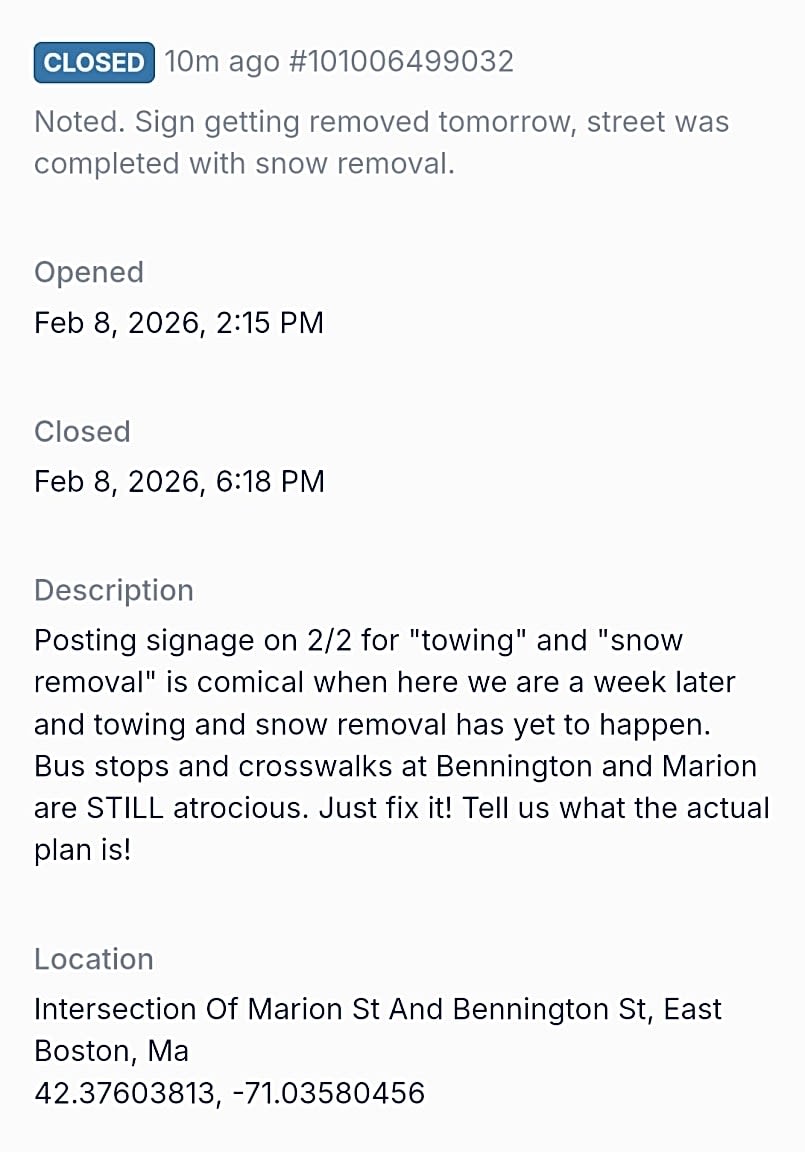Screen dimensions: 805x1152
Task: Click the Location heading
Action: pyautogui.click(x=94, y=959)
